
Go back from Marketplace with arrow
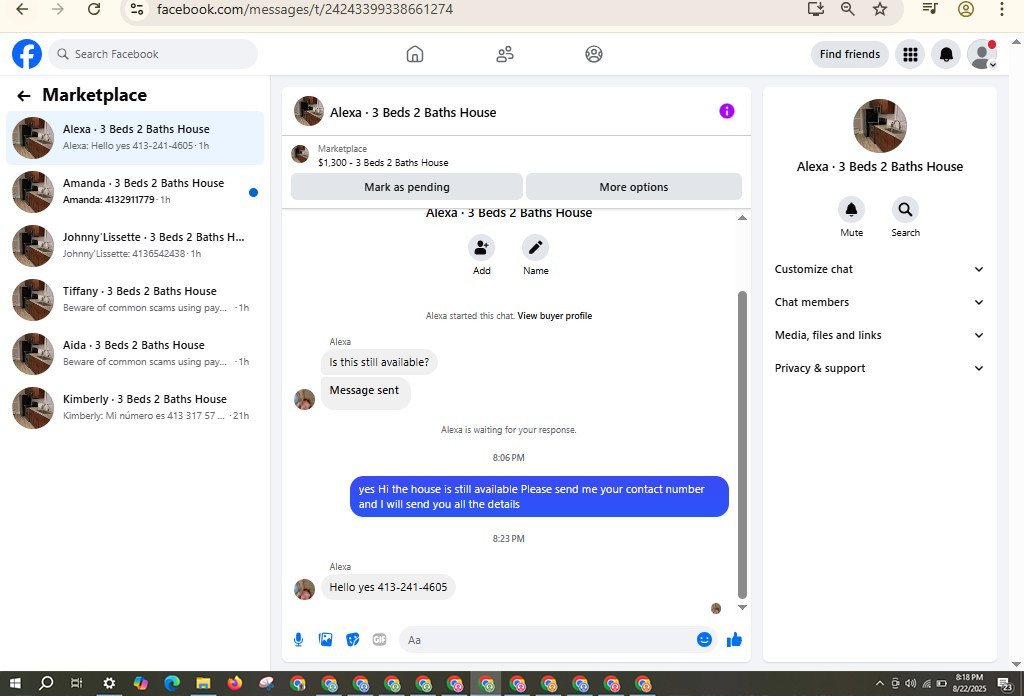(24, 96)
